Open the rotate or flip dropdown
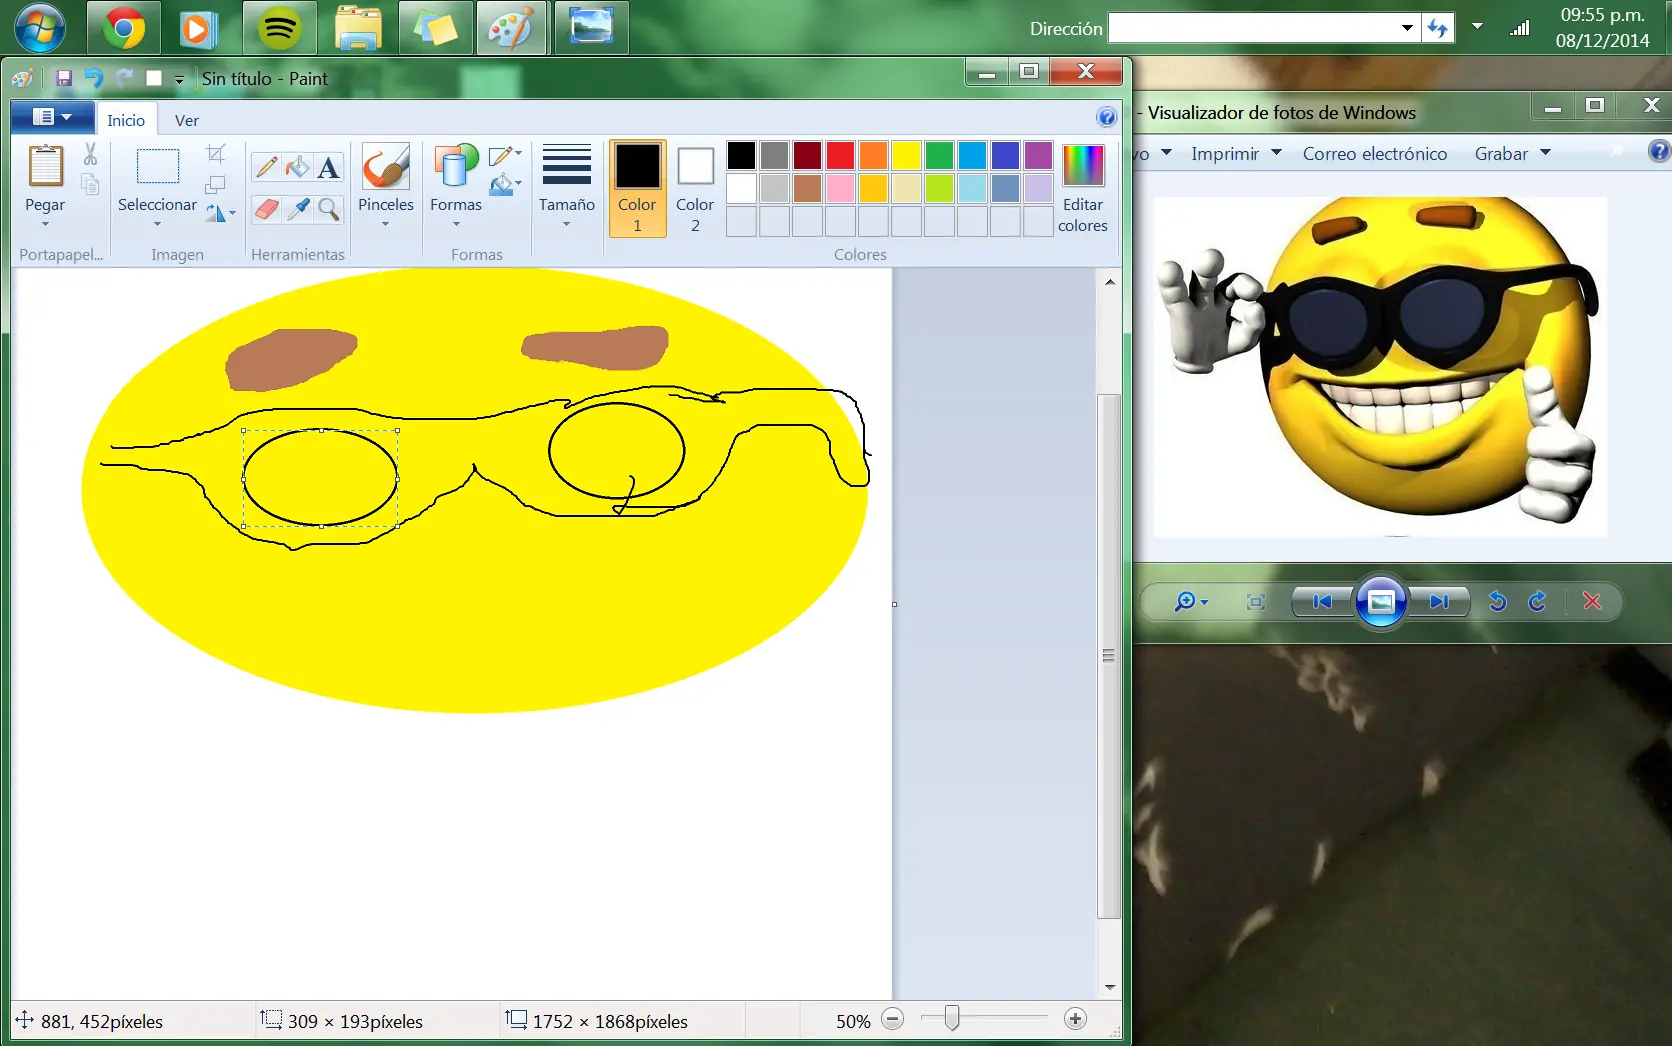Image resolution: width=1672 pixels, height=1046 pixels. coord(220,212)
